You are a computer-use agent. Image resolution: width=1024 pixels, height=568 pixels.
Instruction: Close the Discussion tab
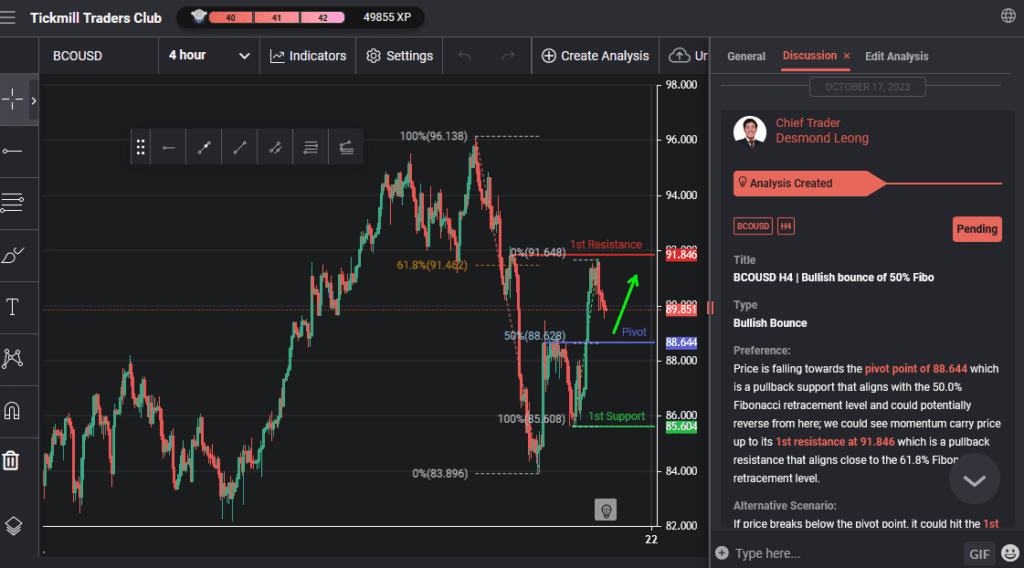(847, 56)
